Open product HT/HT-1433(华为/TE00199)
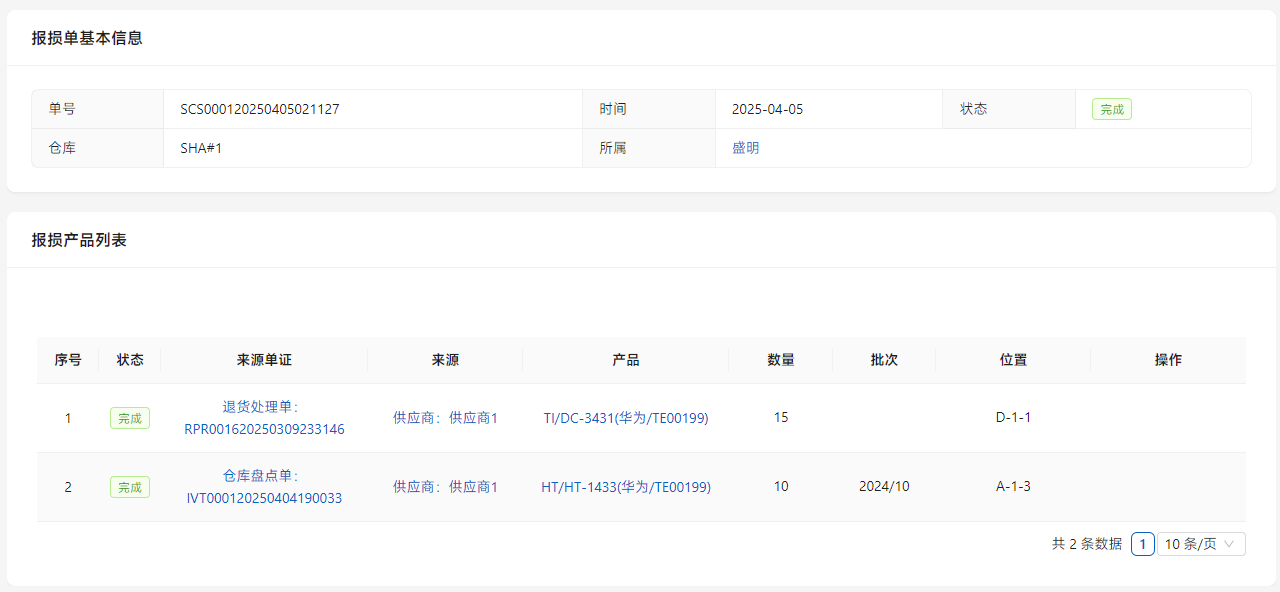This screenshot has width=1280, height=592. click(x=626, y=487)
